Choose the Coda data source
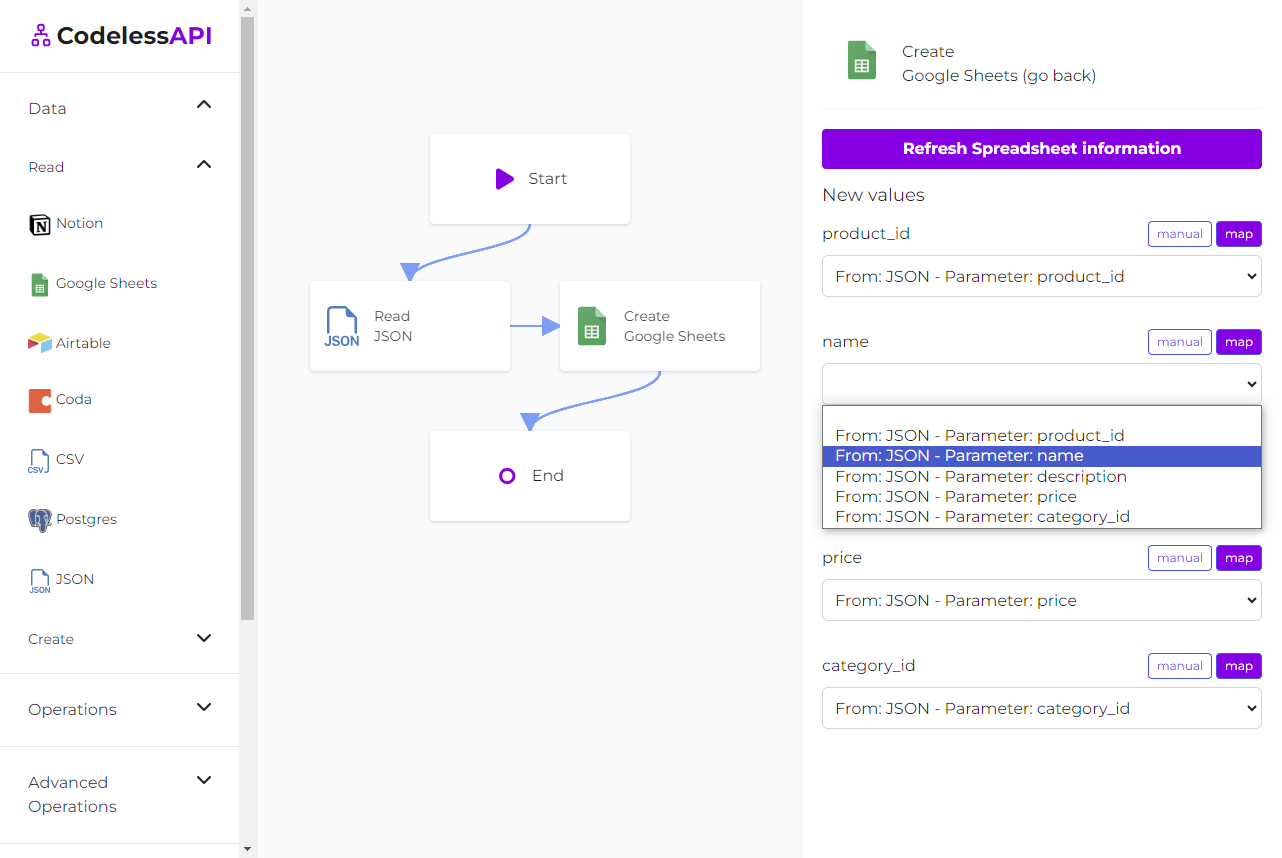This screenshot has height=858, width=1282. pos(38,399)
